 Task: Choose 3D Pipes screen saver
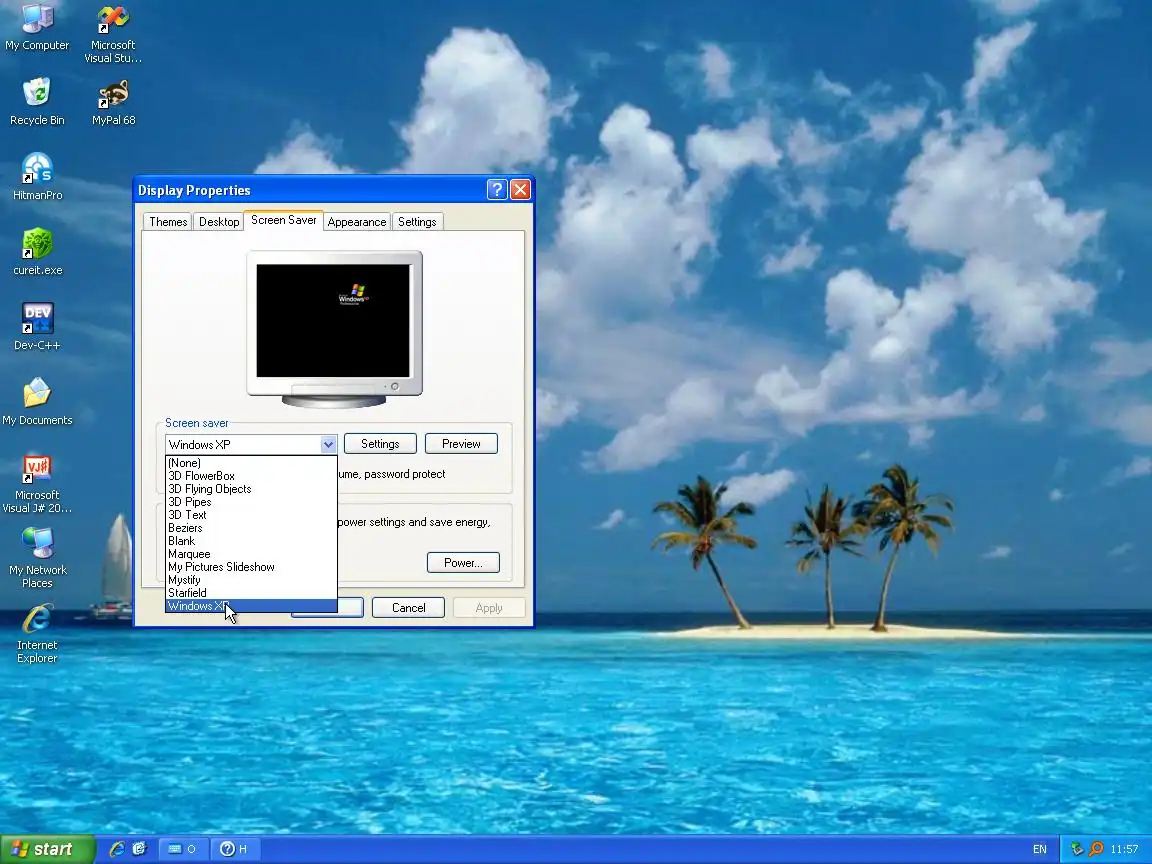(x=251, y=502)
